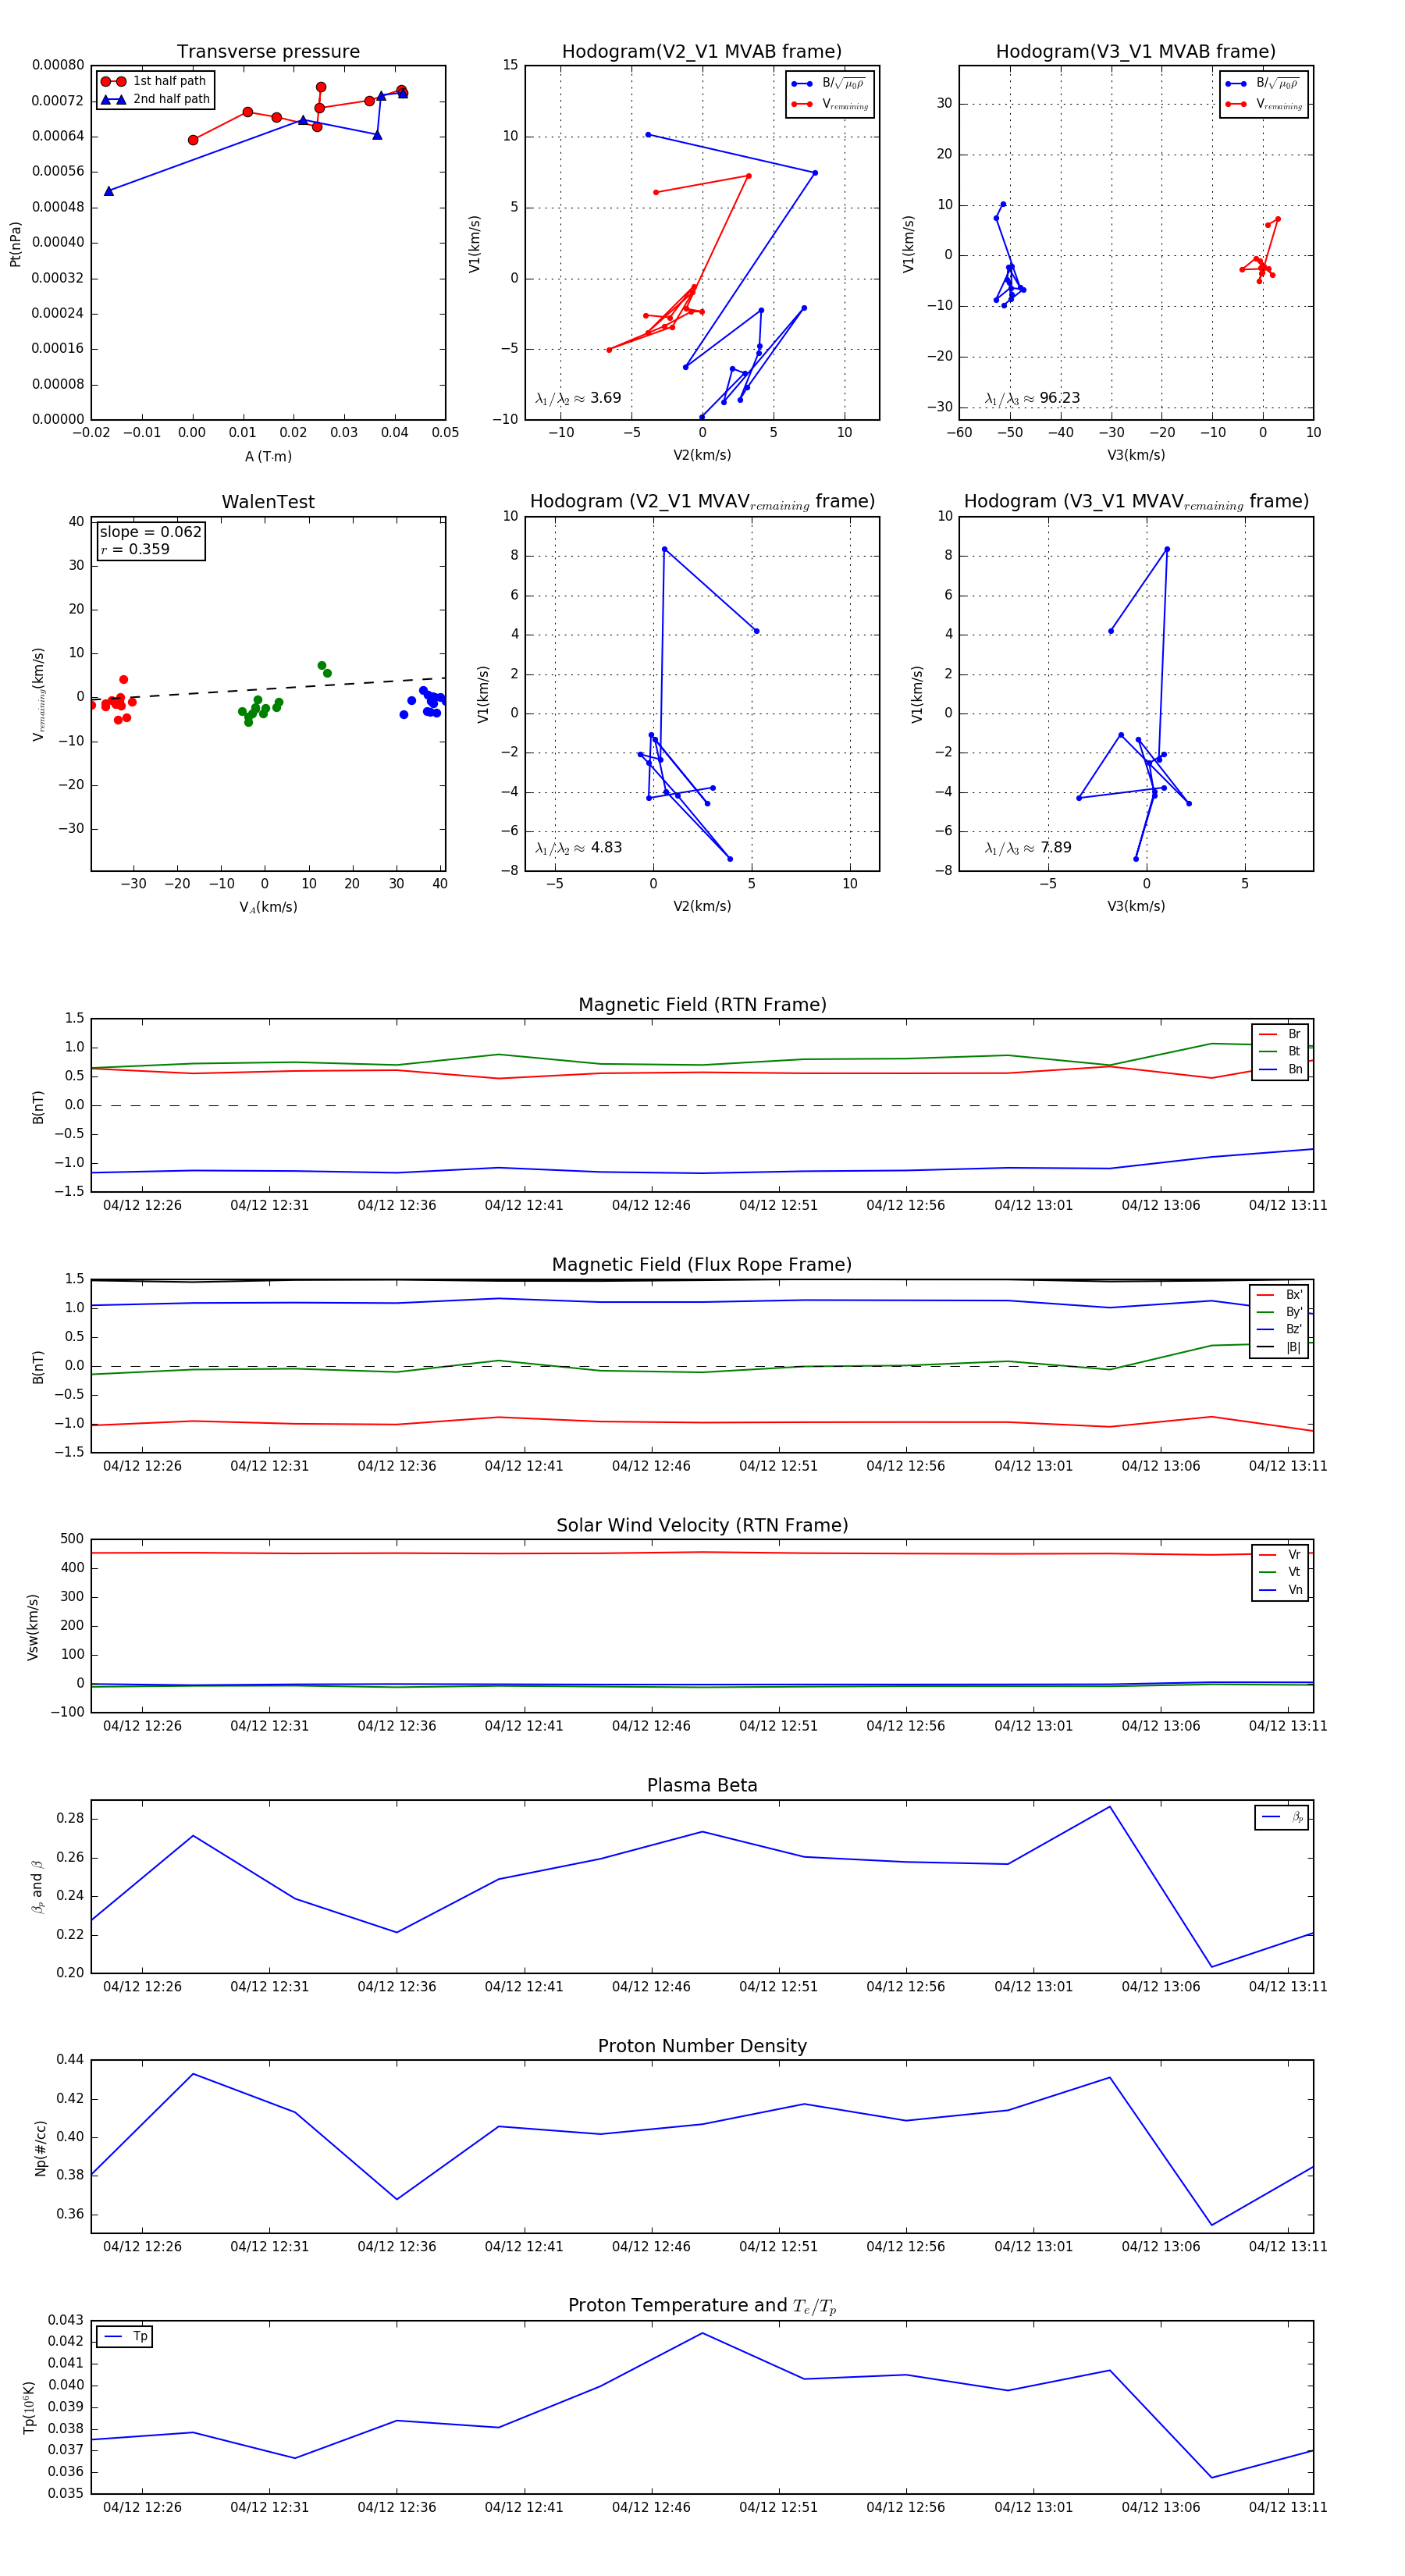Click the "V_A(km/s)" x-axis label
The width and height of the screenshot is (1405, 2576).
tap(268, 907)
